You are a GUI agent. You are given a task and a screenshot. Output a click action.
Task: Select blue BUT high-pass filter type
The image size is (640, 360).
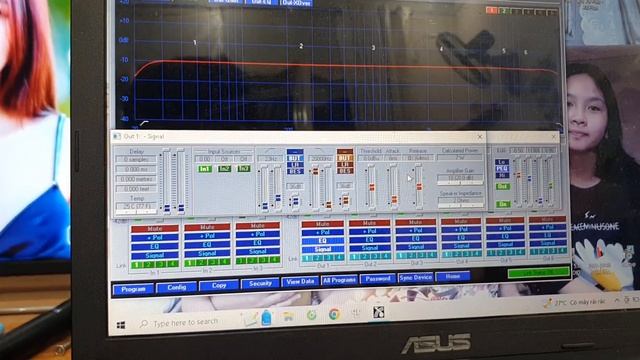tap(295, 158)
